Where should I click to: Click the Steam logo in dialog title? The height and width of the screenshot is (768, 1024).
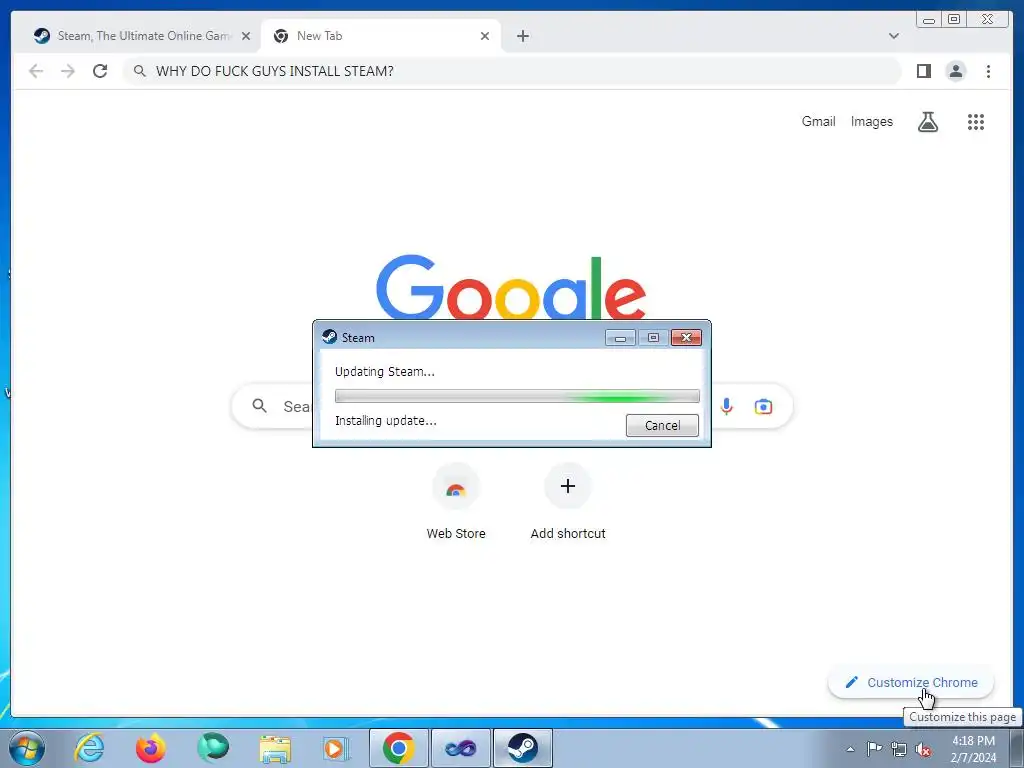(x=330, y=337)
